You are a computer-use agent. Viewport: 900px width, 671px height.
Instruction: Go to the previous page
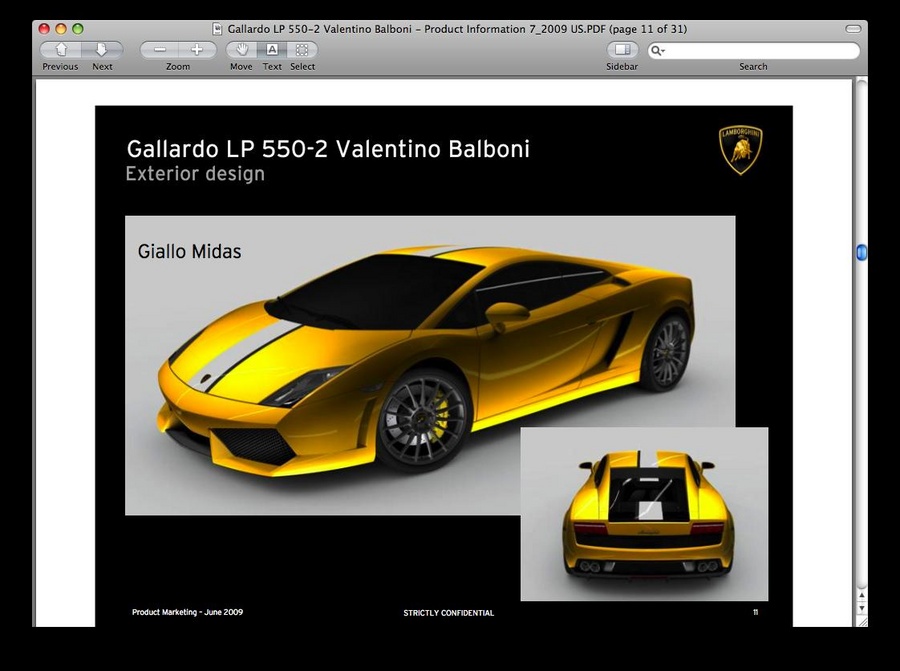coord(61,50)
